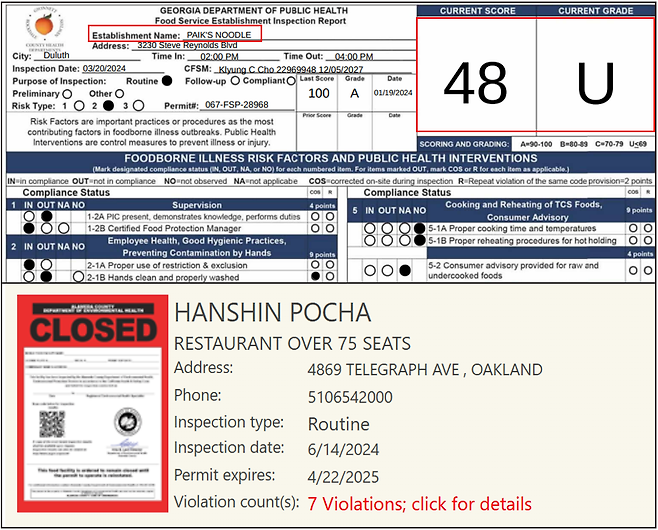
Task: Click the current score 48 box
Action: [476, 84]
